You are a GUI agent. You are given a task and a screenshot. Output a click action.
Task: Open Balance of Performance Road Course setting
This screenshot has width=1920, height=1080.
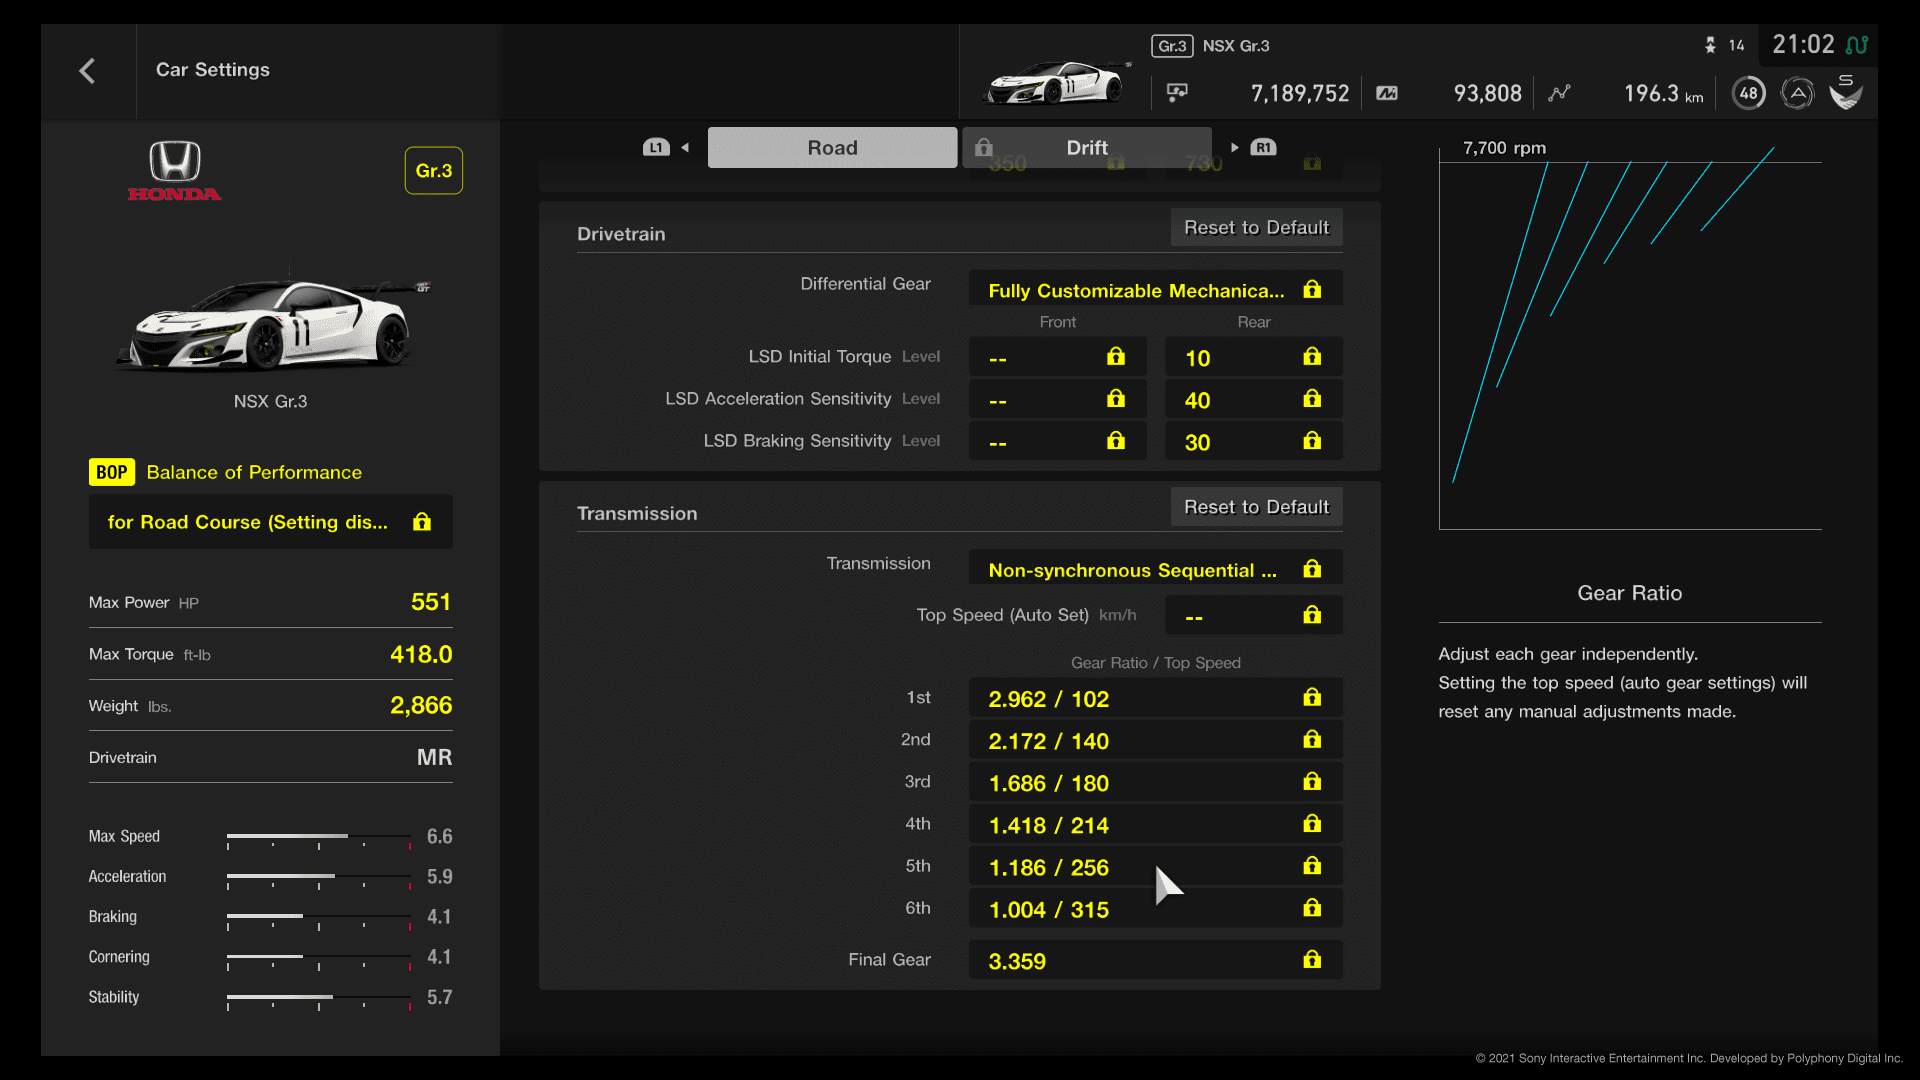click(x=271, y=522)
